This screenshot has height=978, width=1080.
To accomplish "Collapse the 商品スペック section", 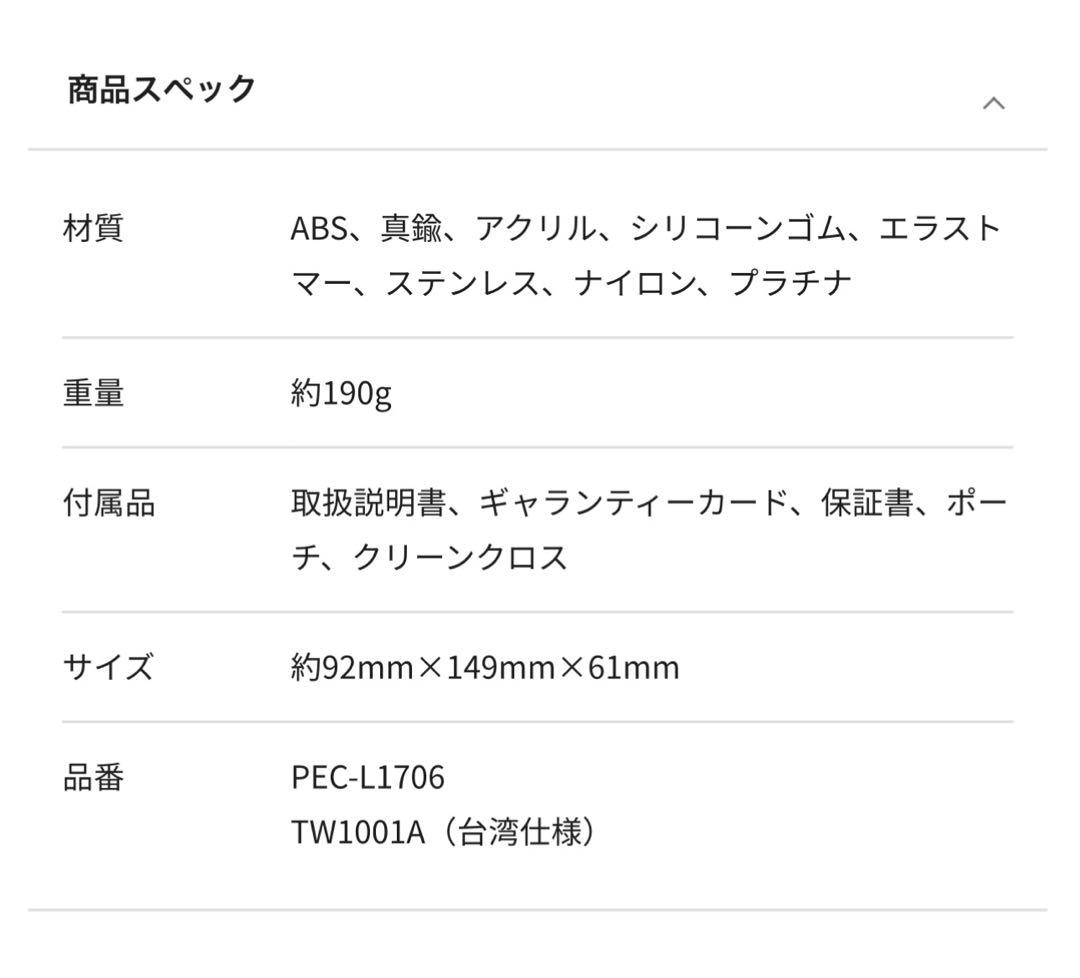I will [x=993, y=101].
